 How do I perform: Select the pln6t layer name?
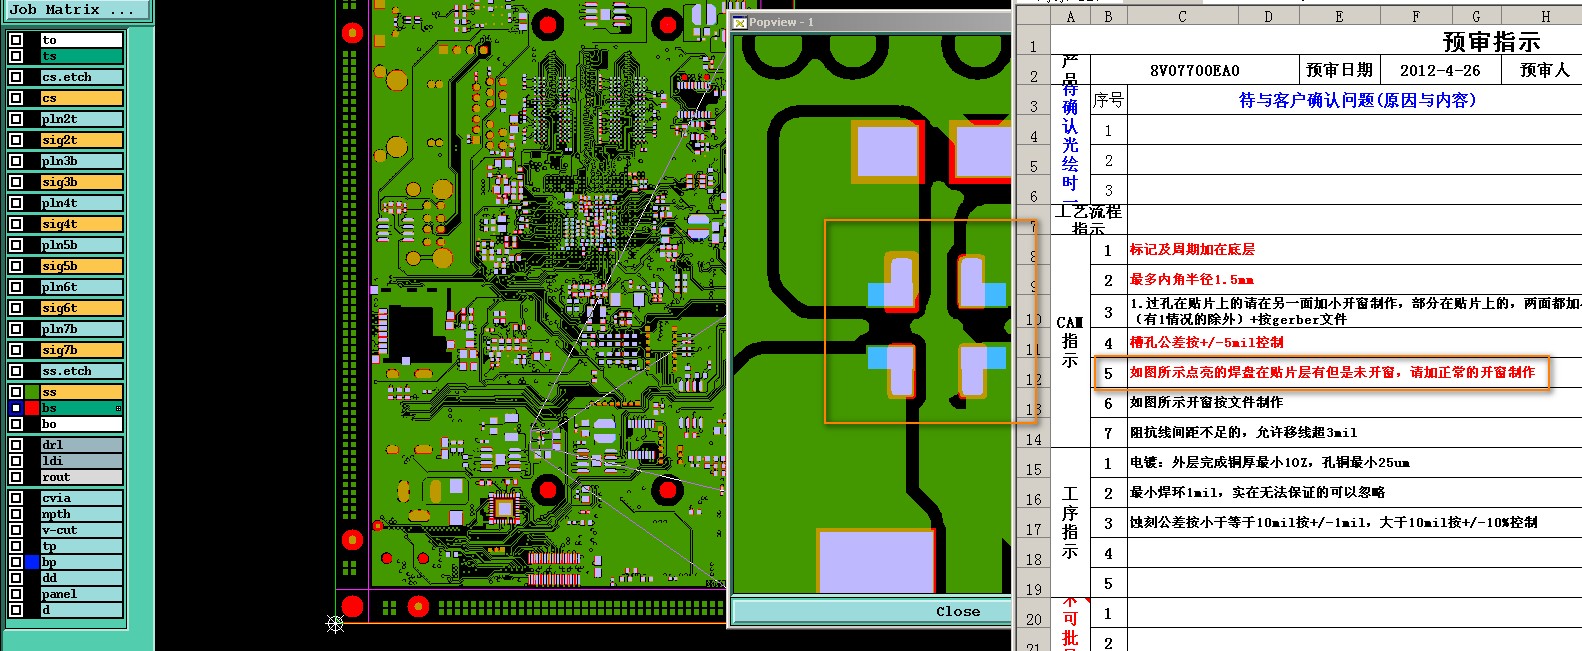click(x=82, y=287)
